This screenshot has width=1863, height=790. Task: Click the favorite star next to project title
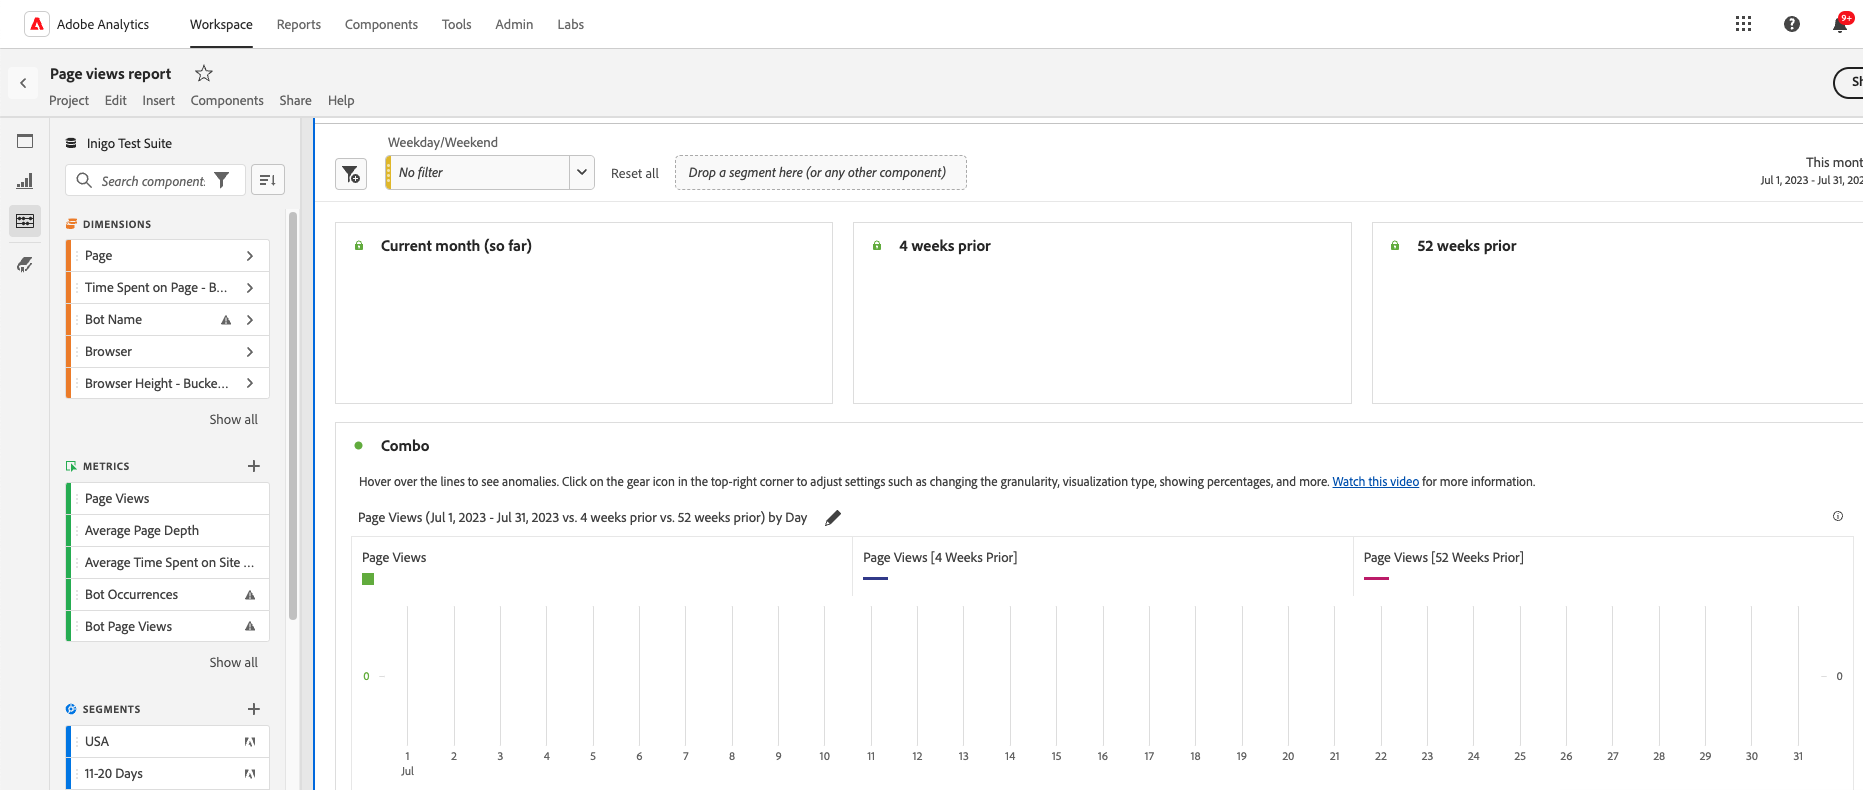pyautogui.click(x=204, y=73)
